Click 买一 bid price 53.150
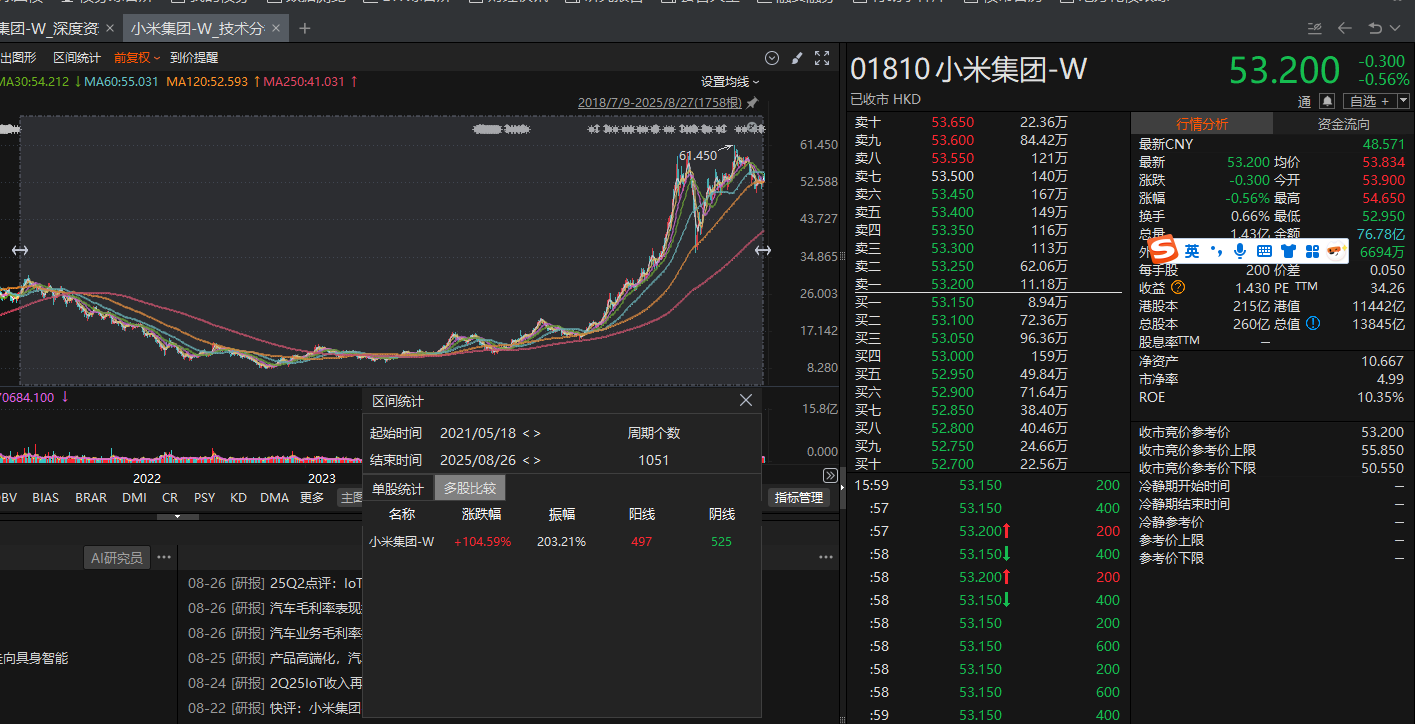The width and height of the screenshot is (1415, 724). click(952, 302)
